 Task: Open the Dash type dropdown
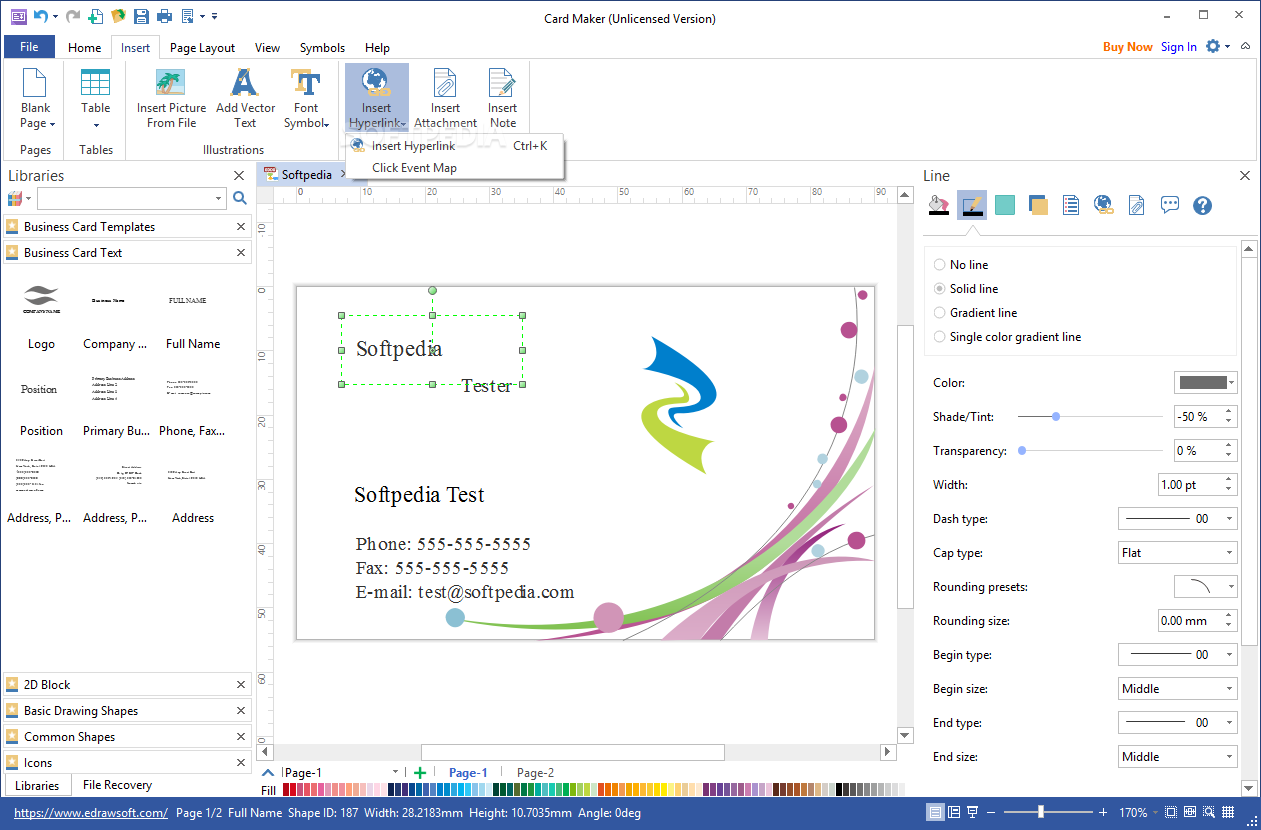coord(1177,518)
